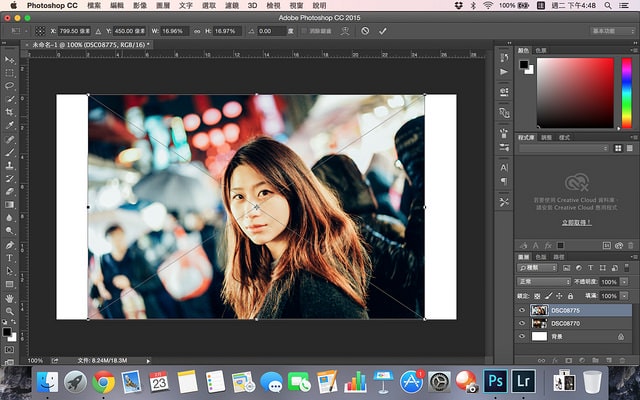Select the Move tool
Viewport: 640px width, 400px height.
[10, 60]
